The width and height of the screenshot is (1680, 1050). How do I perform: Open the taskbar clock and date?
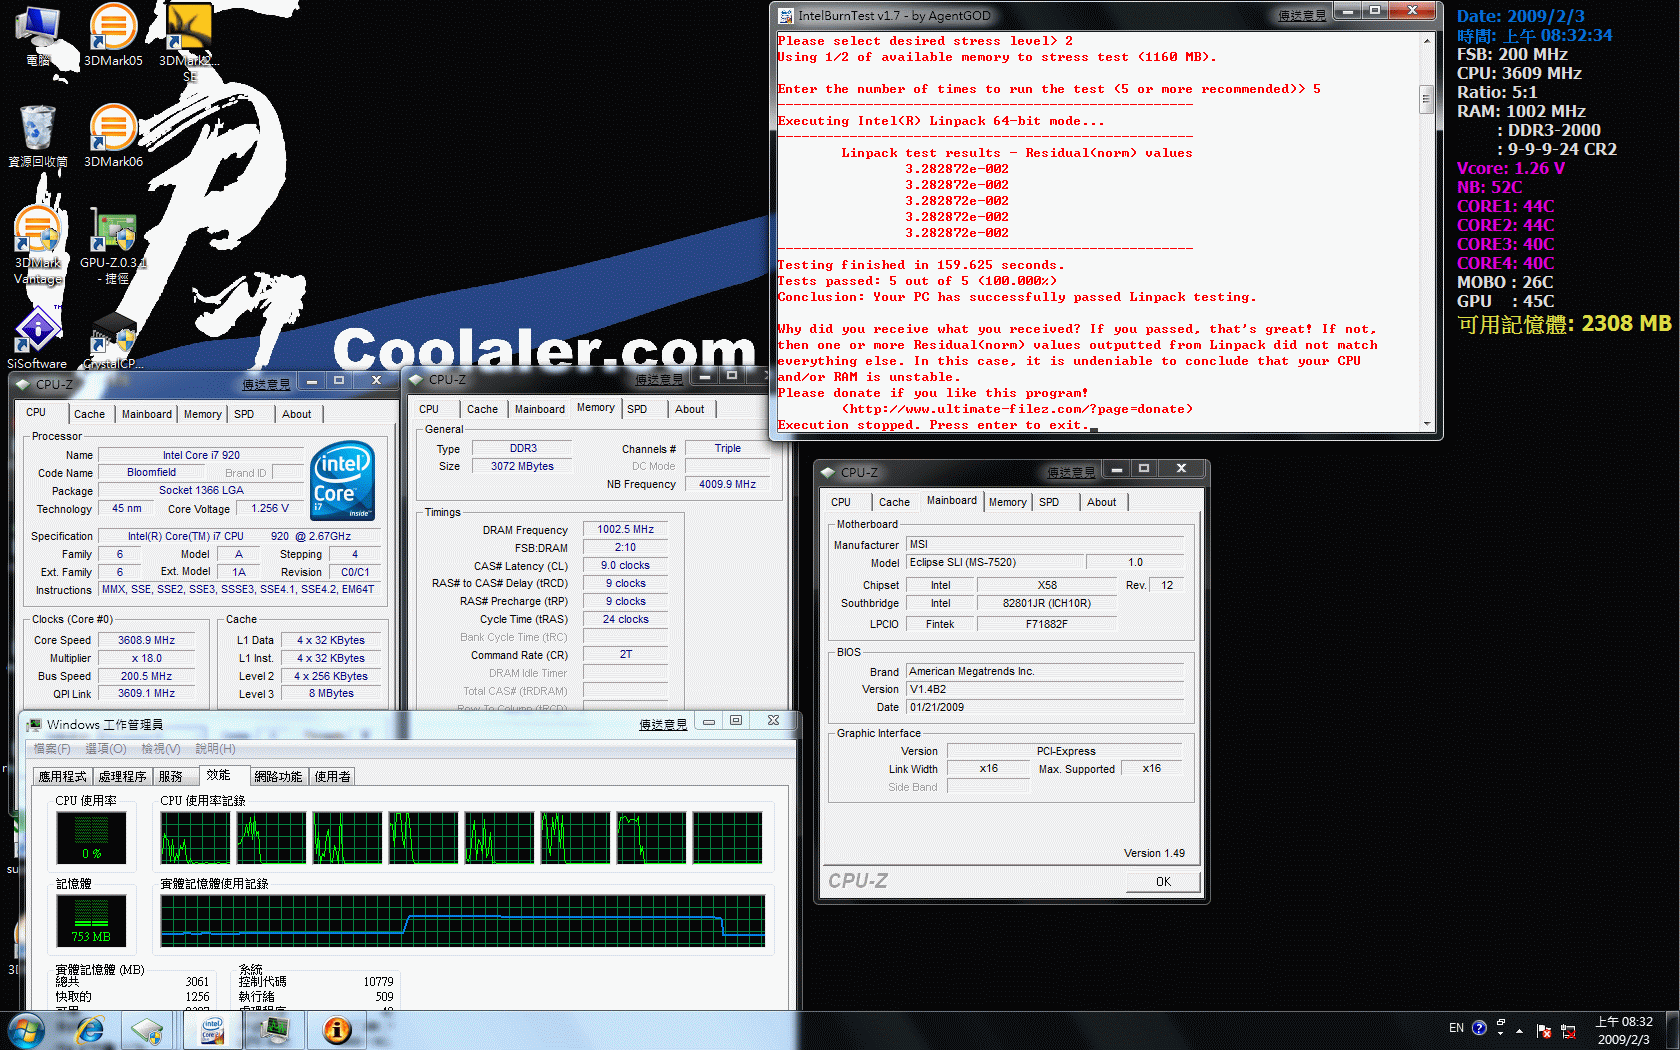[x=1623, y=1031]
